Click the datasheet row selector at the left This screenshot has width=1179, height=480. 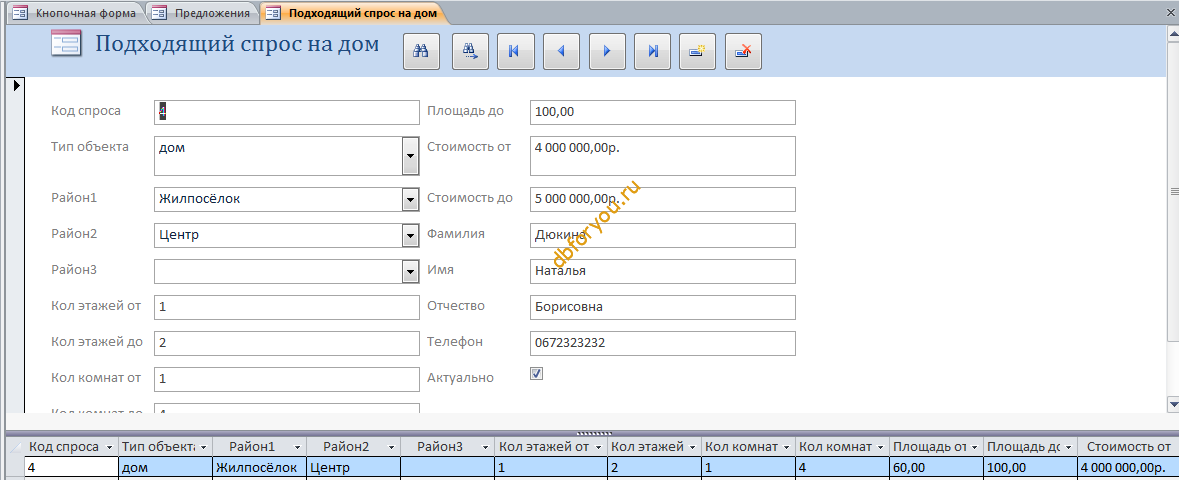coord(15,467)
